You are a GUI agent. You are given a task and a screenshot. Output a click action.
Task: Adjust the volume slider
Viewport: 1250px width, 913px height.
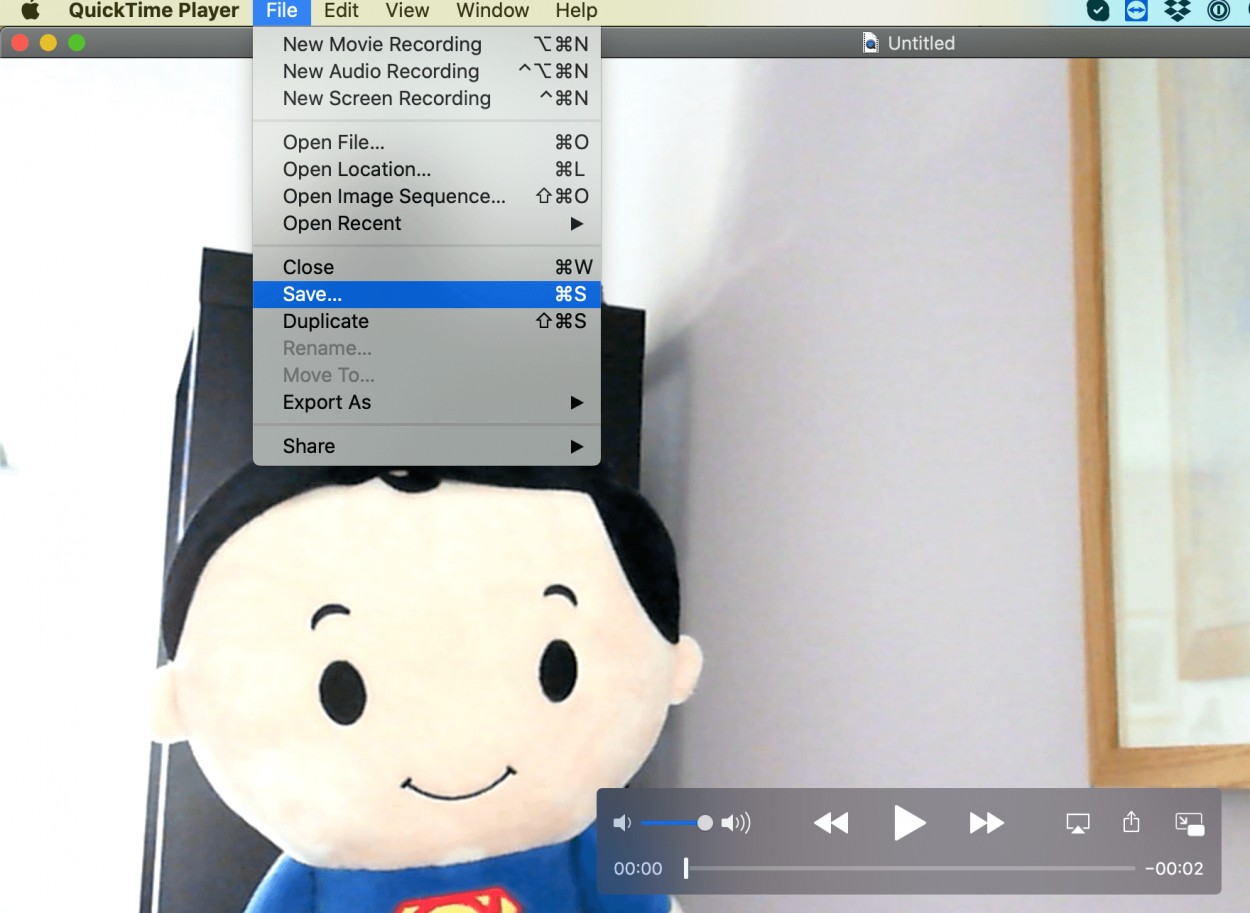coord(677,823)
